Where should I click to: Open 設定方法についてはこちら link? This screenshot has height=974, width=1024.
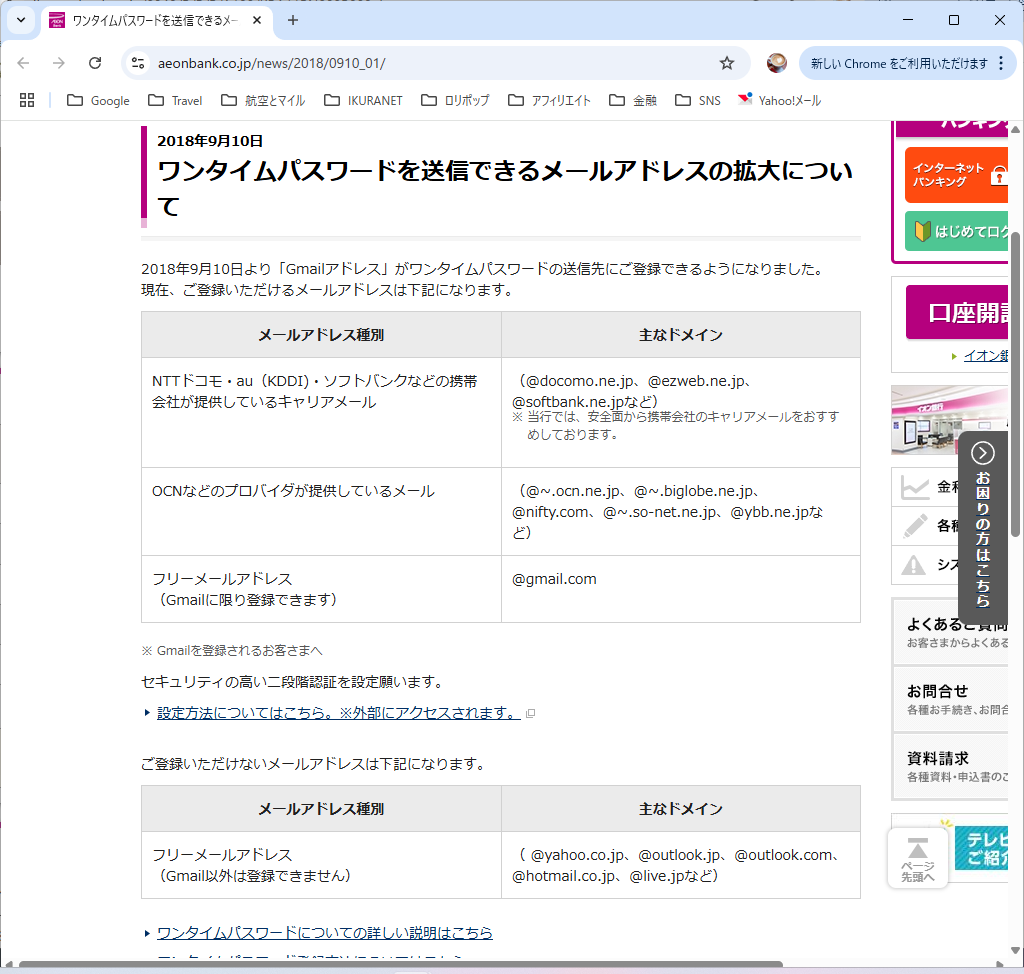(x=337, y=713)
